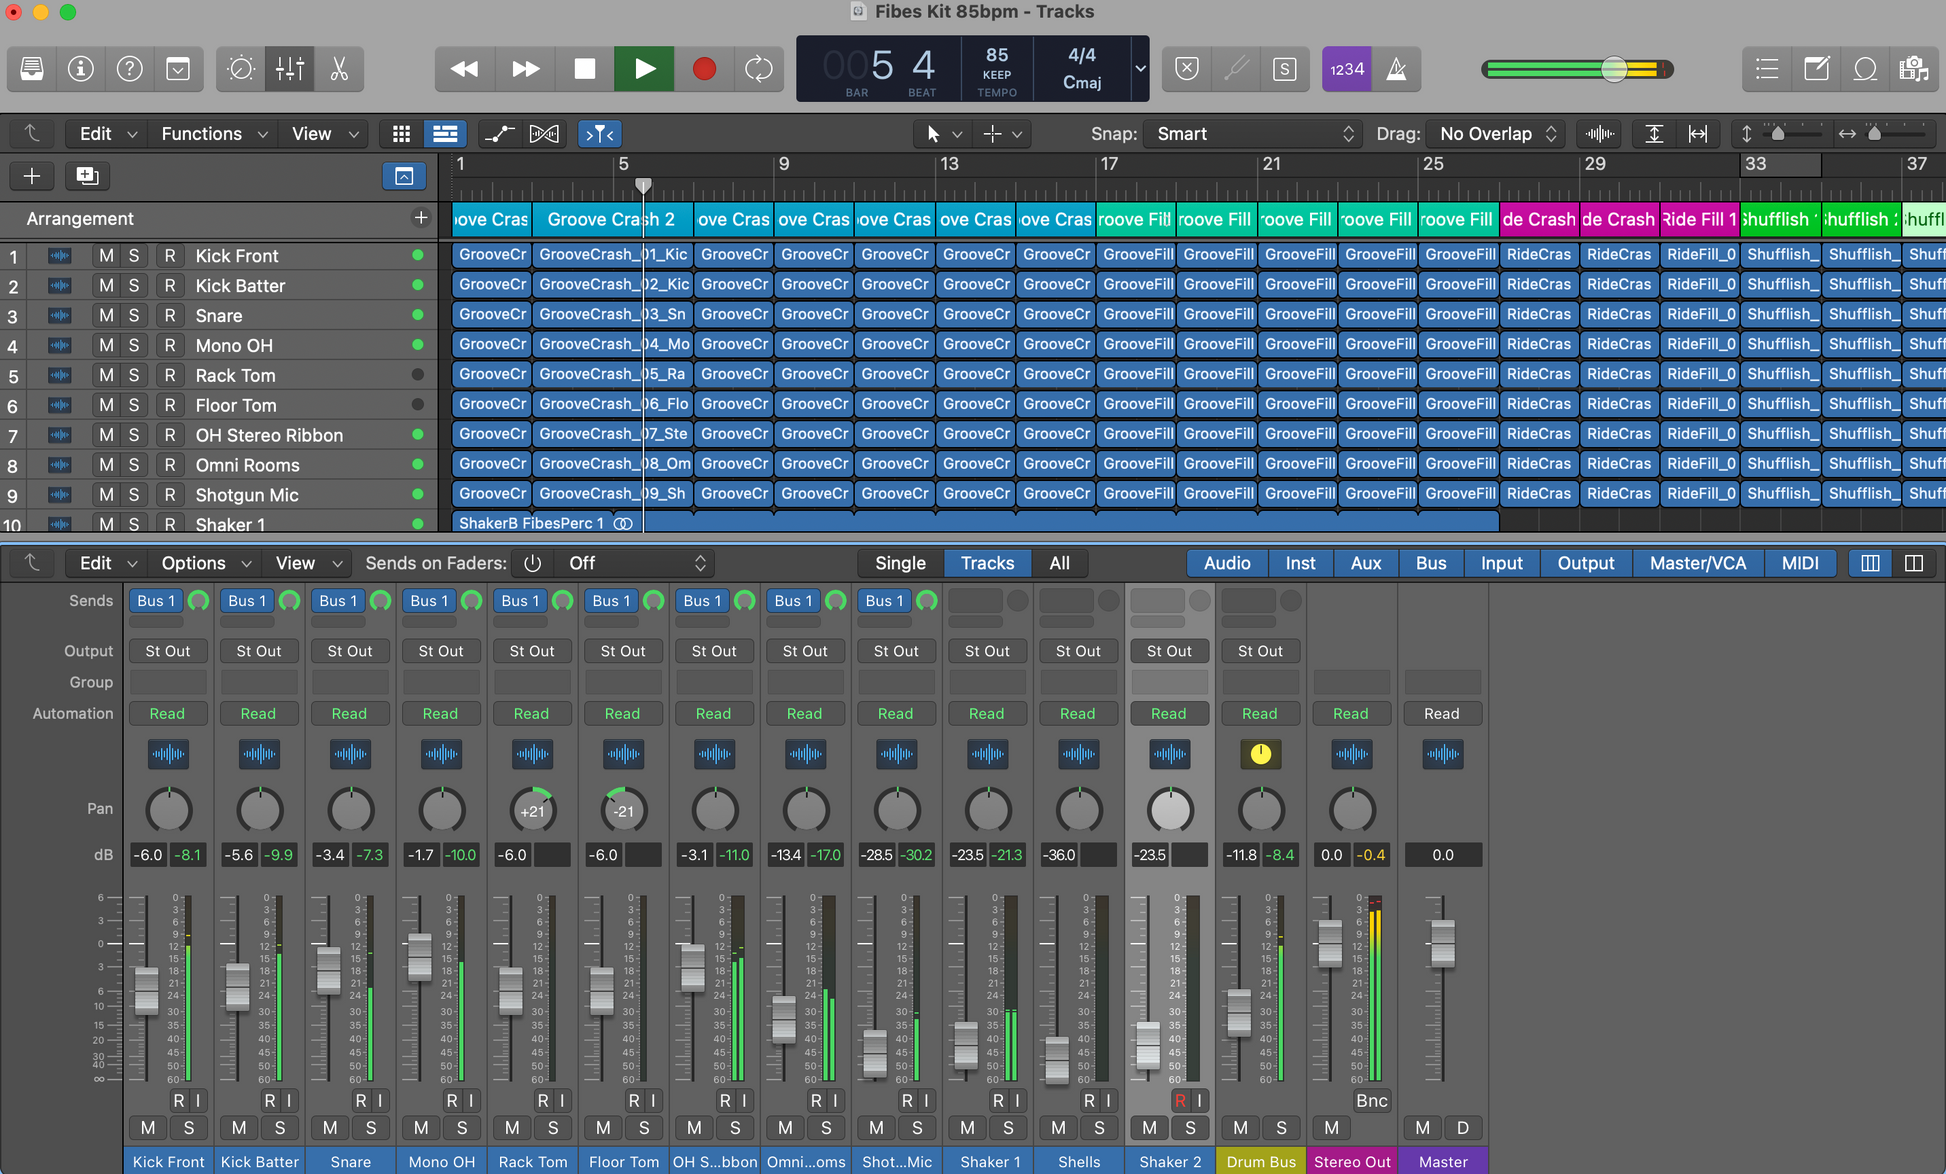Switch mixer to All view
The image size is (1946, 1174).
1059,563
